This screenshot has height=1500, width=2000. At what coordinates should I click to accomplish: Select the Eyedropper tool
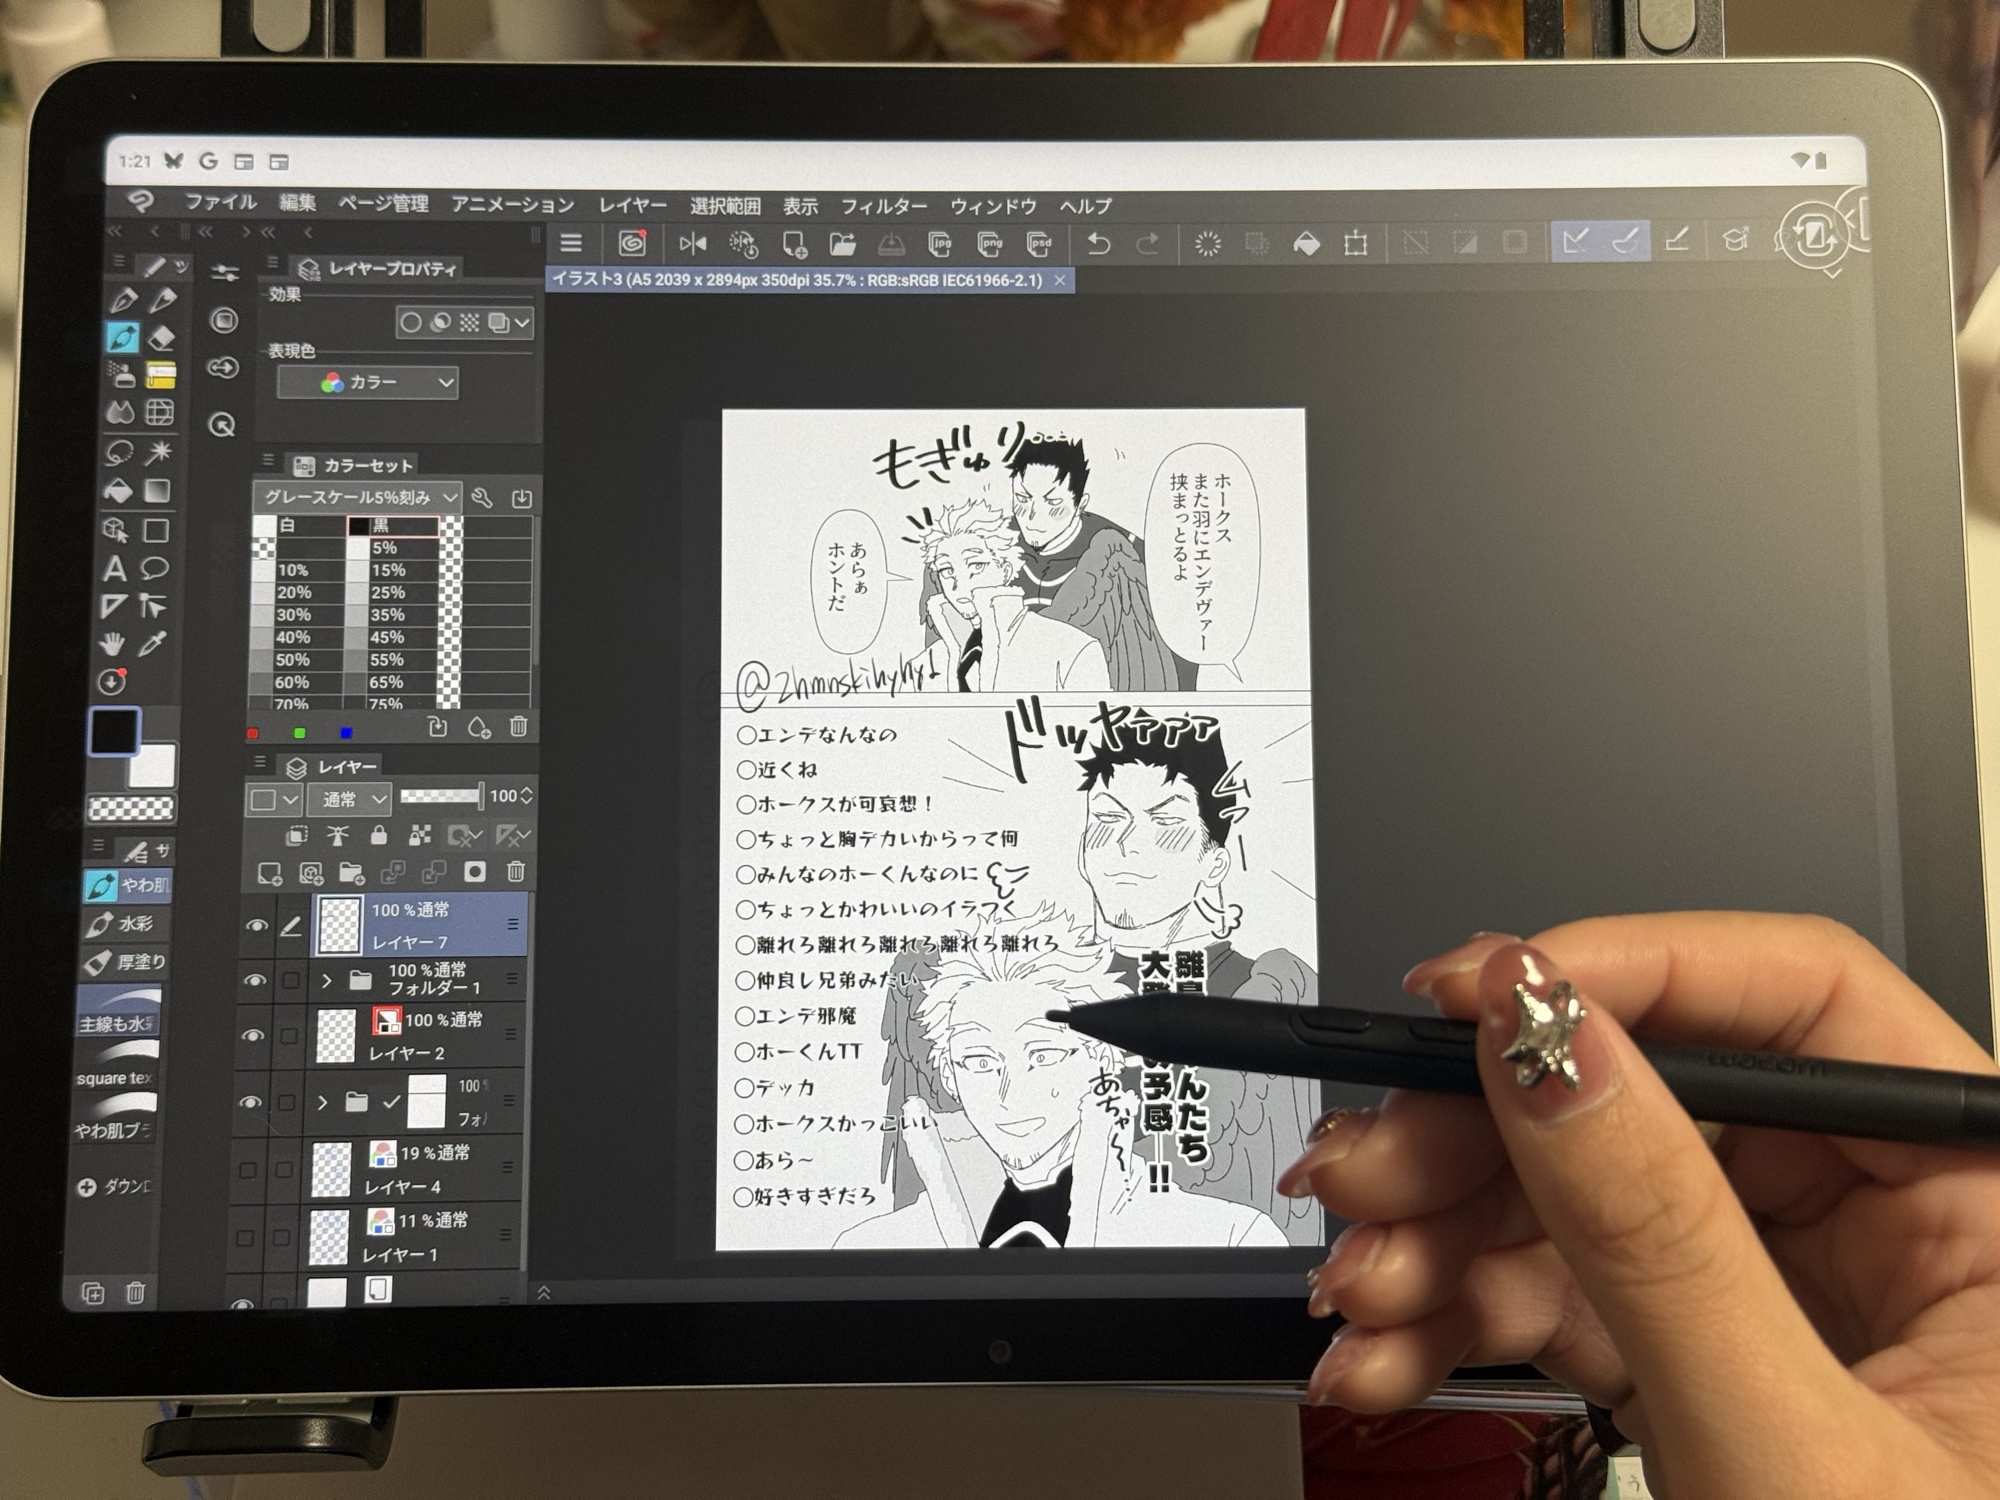coord(152,644)
